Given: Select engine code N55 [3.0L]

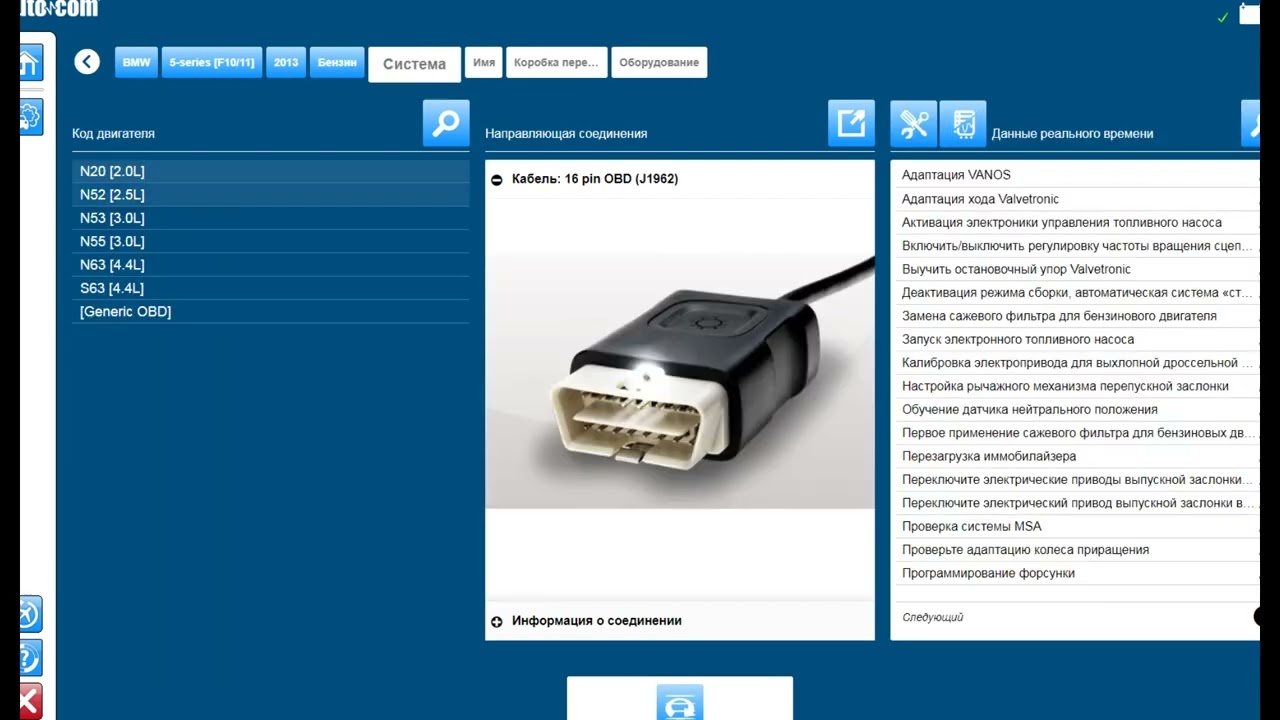Looking at the screenshot, I should (270, 241).
